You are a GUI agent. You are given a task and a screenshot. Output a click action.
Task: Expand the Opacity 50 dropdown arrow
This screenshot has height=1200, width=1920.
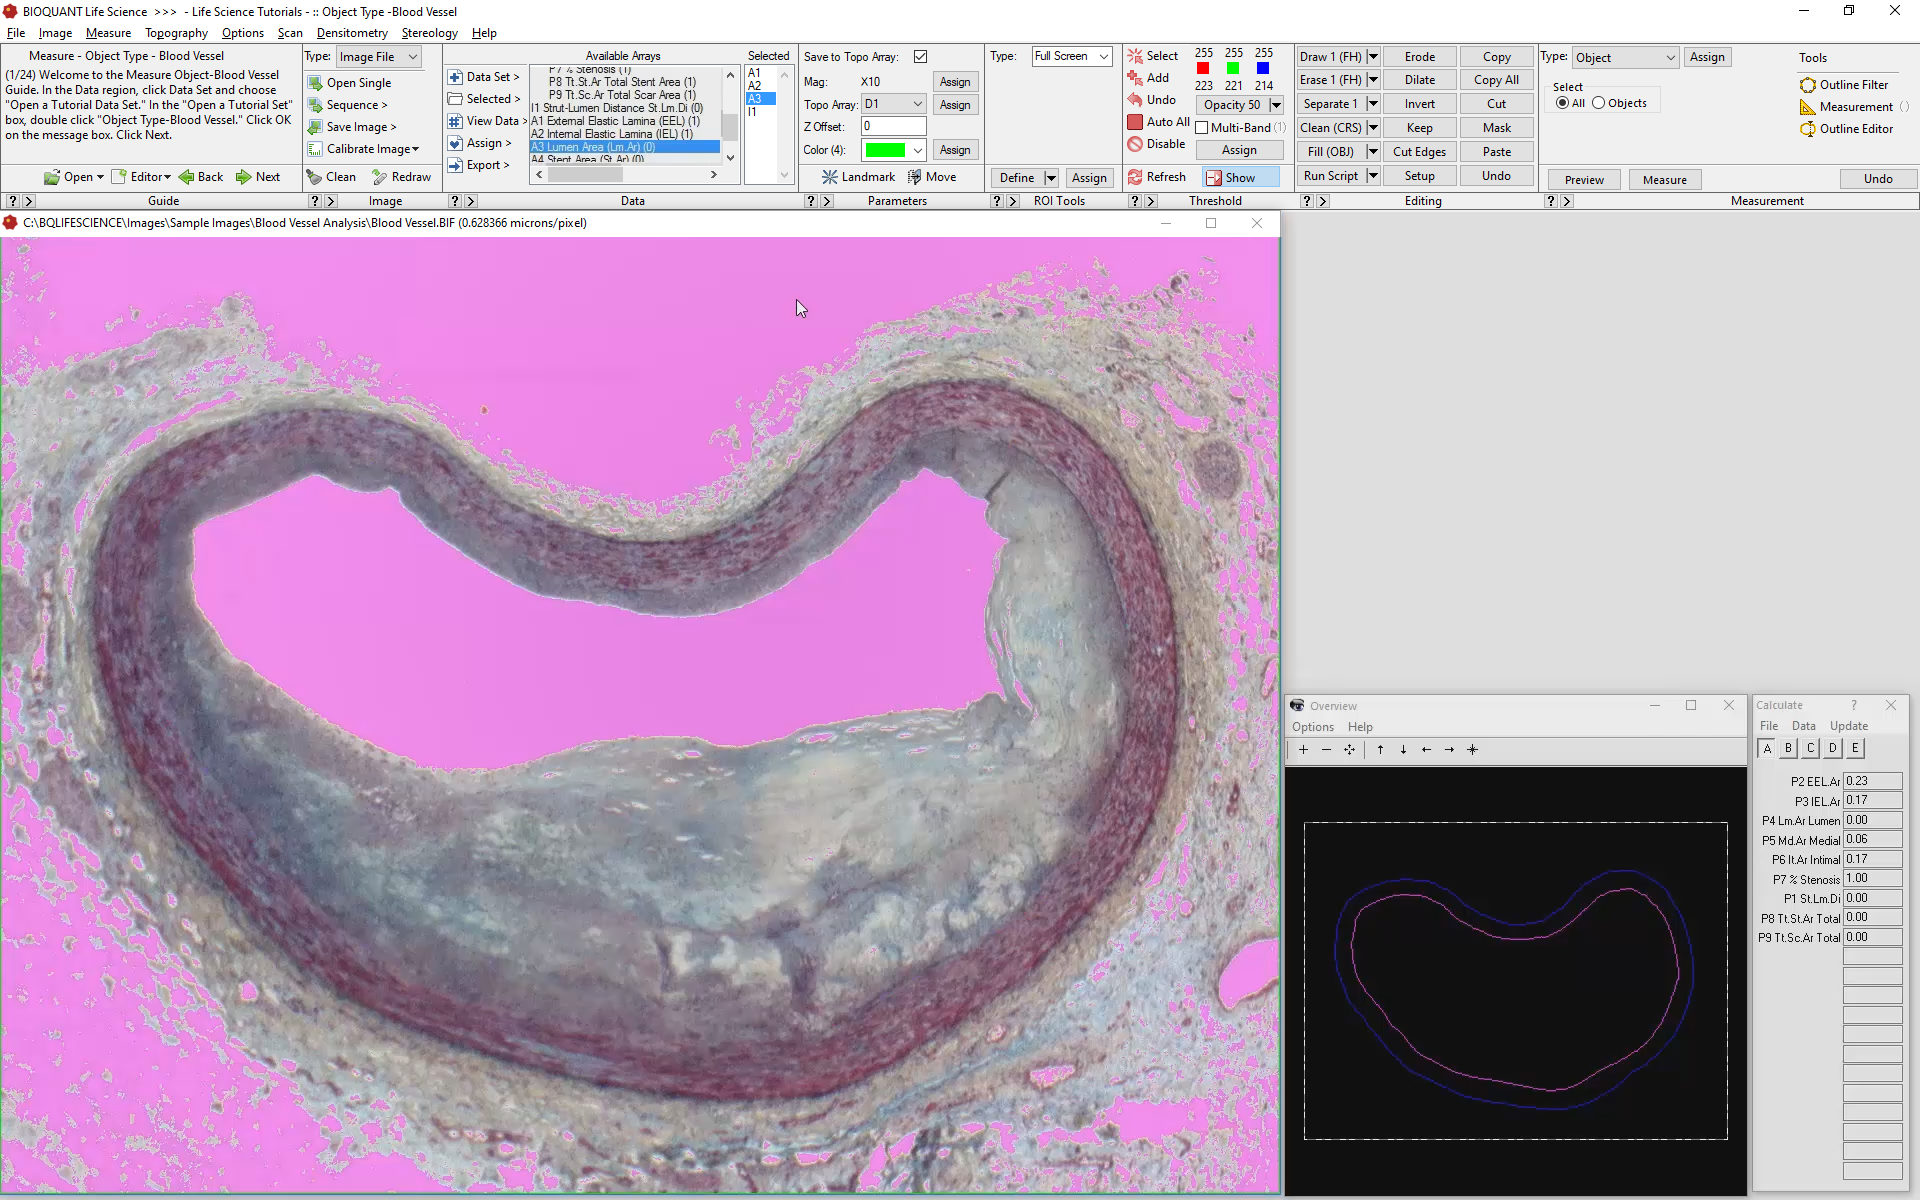1276,105
